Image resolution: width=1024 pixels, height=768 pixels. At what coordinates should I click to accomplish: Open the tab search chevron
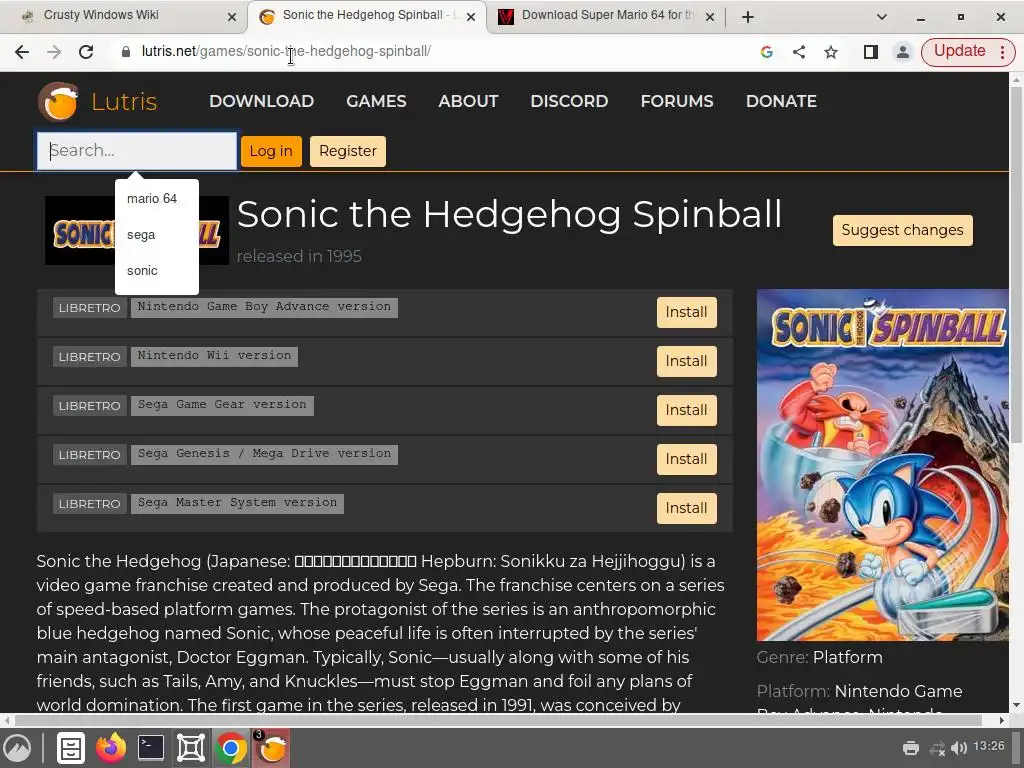tap(882, 17)
